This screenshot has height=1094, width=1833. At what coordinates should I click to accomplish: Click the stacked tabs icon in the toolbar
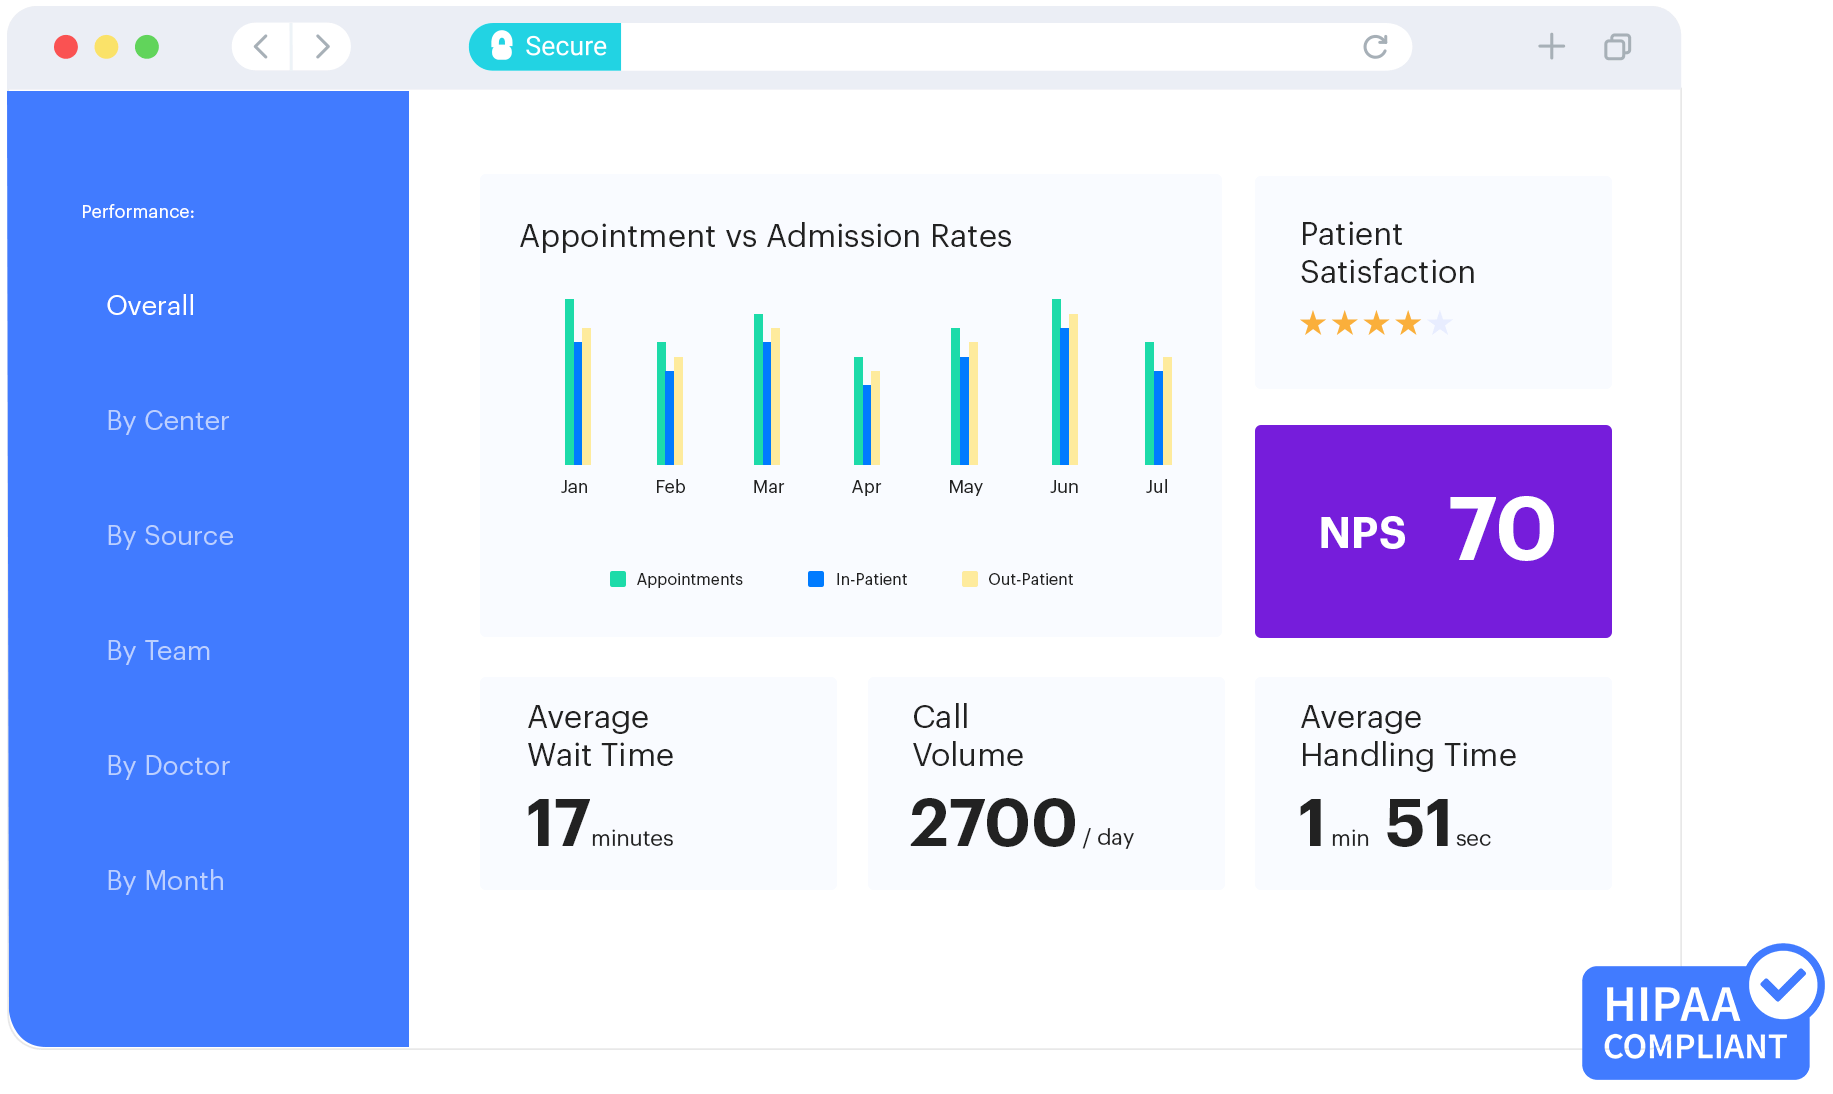1617,47
